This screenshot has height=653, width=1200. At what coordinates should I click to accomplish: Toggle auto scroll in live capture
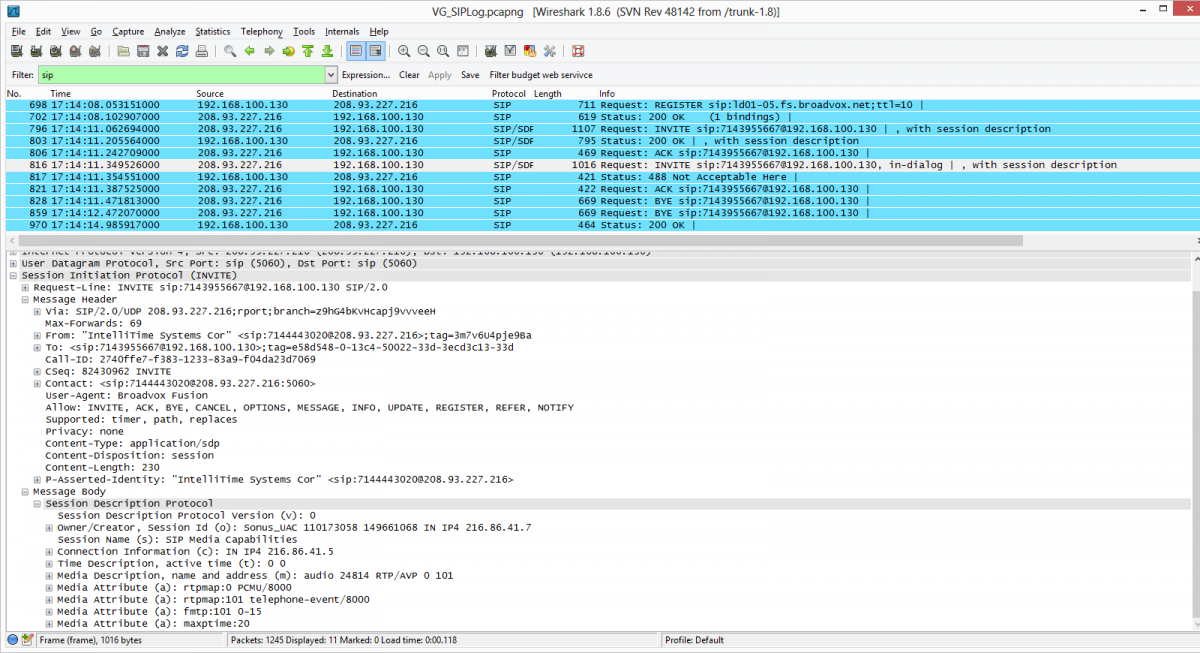point(375,51)
